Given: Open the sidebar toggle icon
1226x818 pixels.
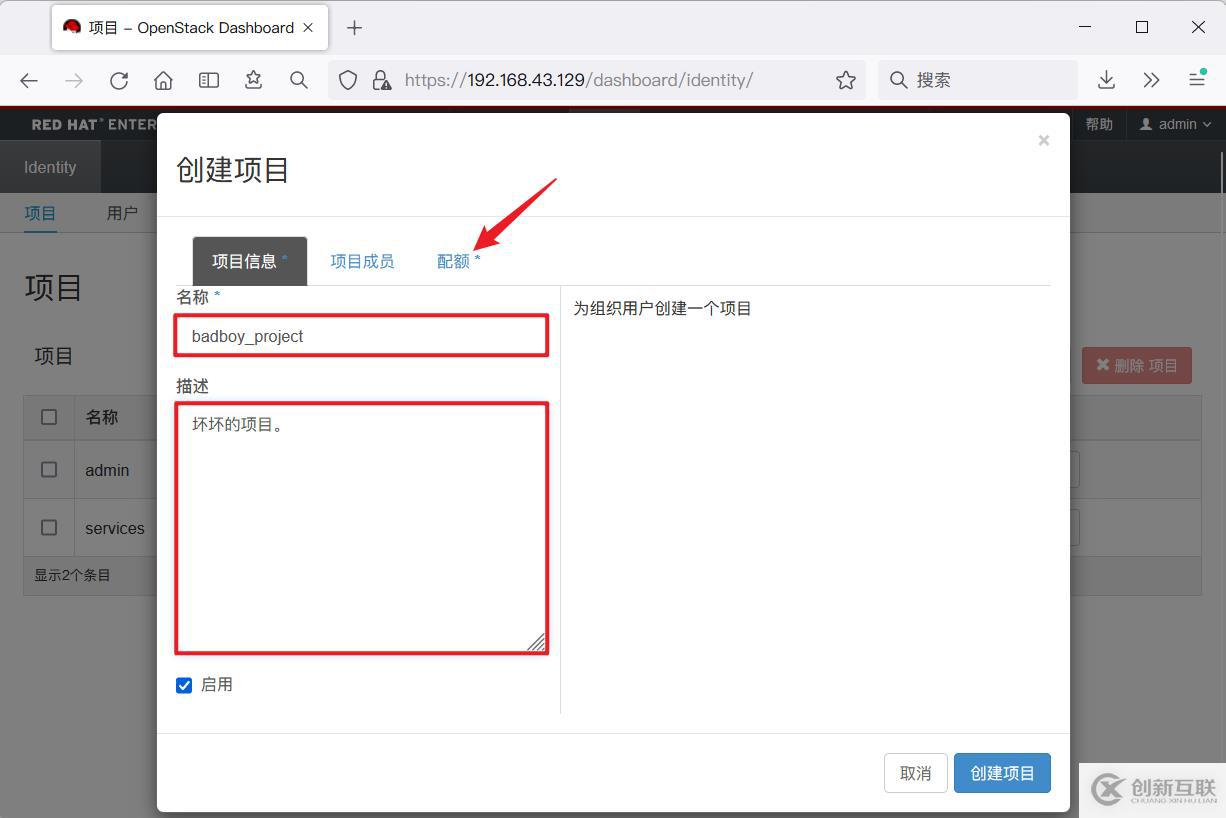Looking at the screenshot, I should pos(209,80).
